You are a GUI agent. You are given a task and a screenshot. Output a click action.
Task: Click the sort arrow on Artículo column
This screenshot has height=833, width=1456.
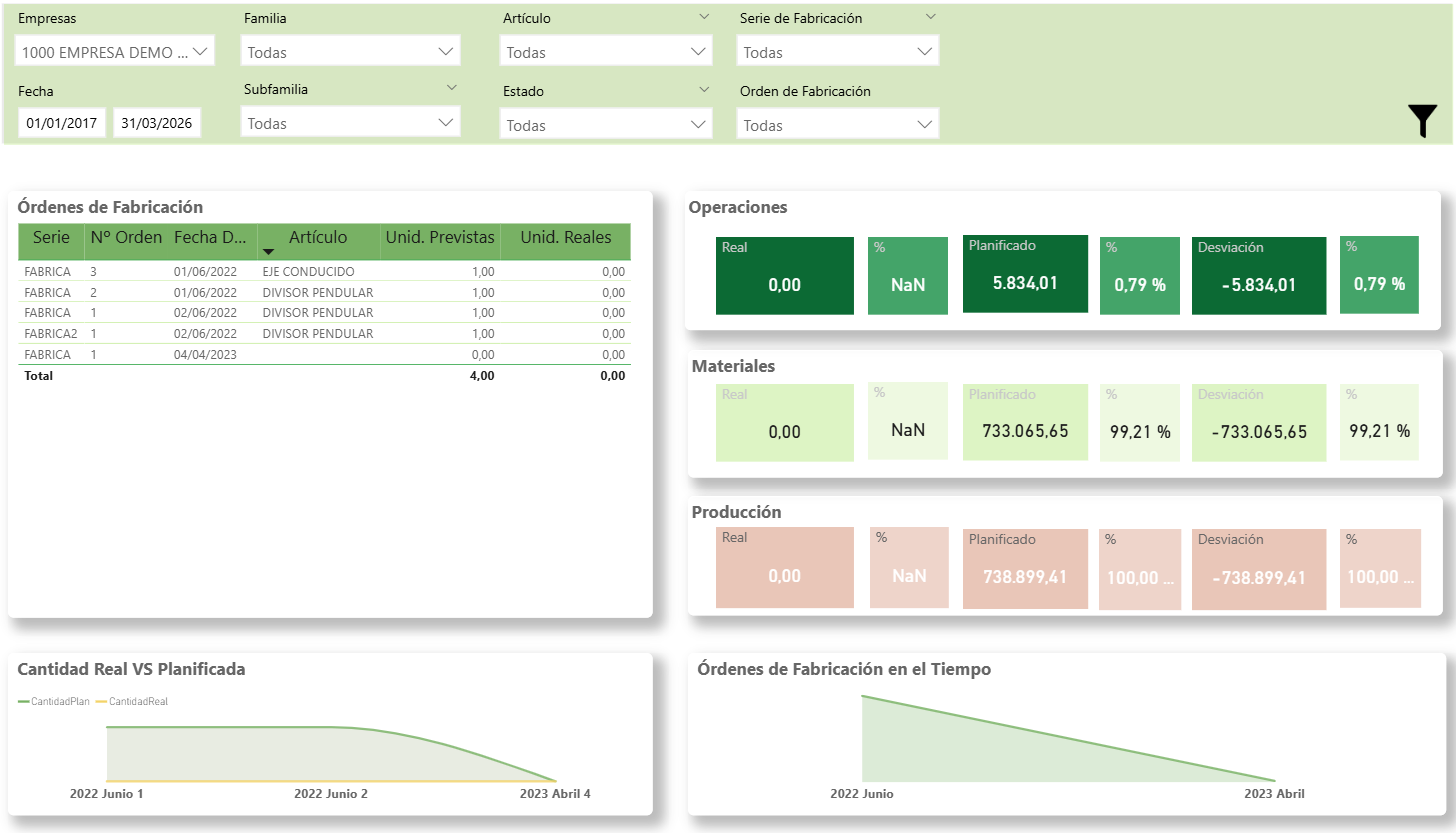pyautogui.click(x=268, y=252)
